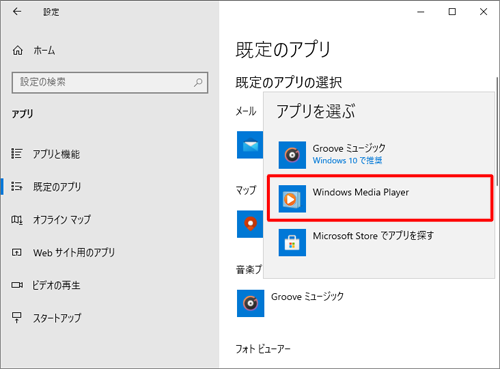Click the アプリを選ぶ popup heading
The width and height of the screenshot is (500, 369).
pos(316,111)
